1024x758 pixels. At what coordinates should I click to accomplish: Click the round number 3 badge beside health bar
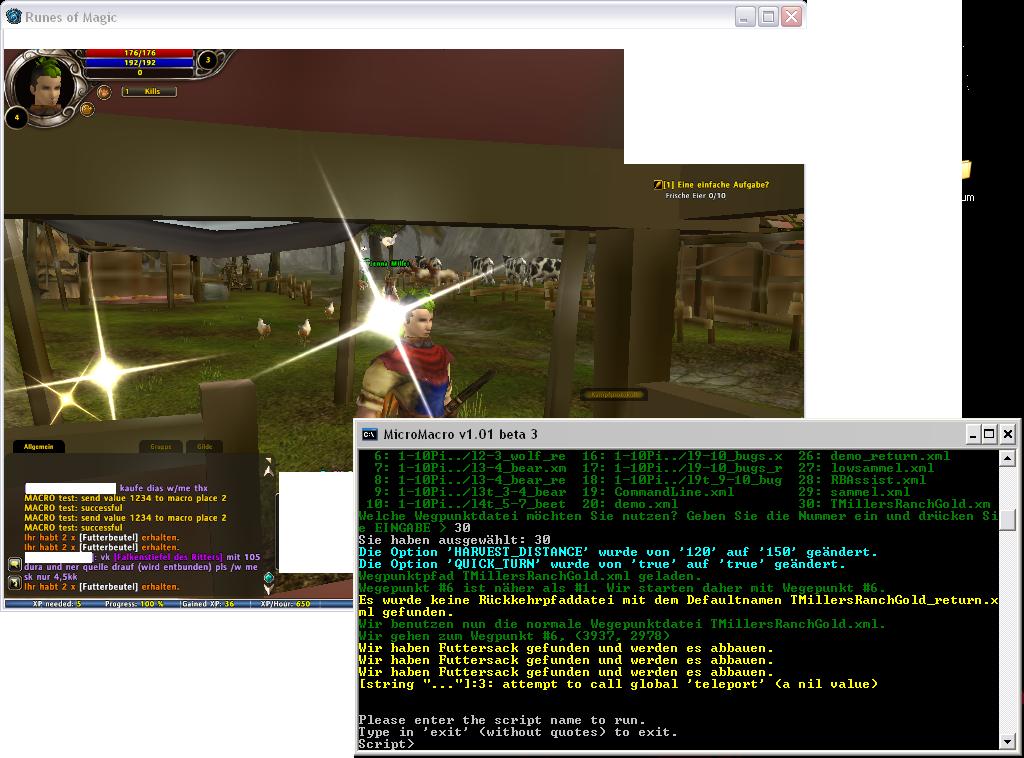tap(208, 59)
